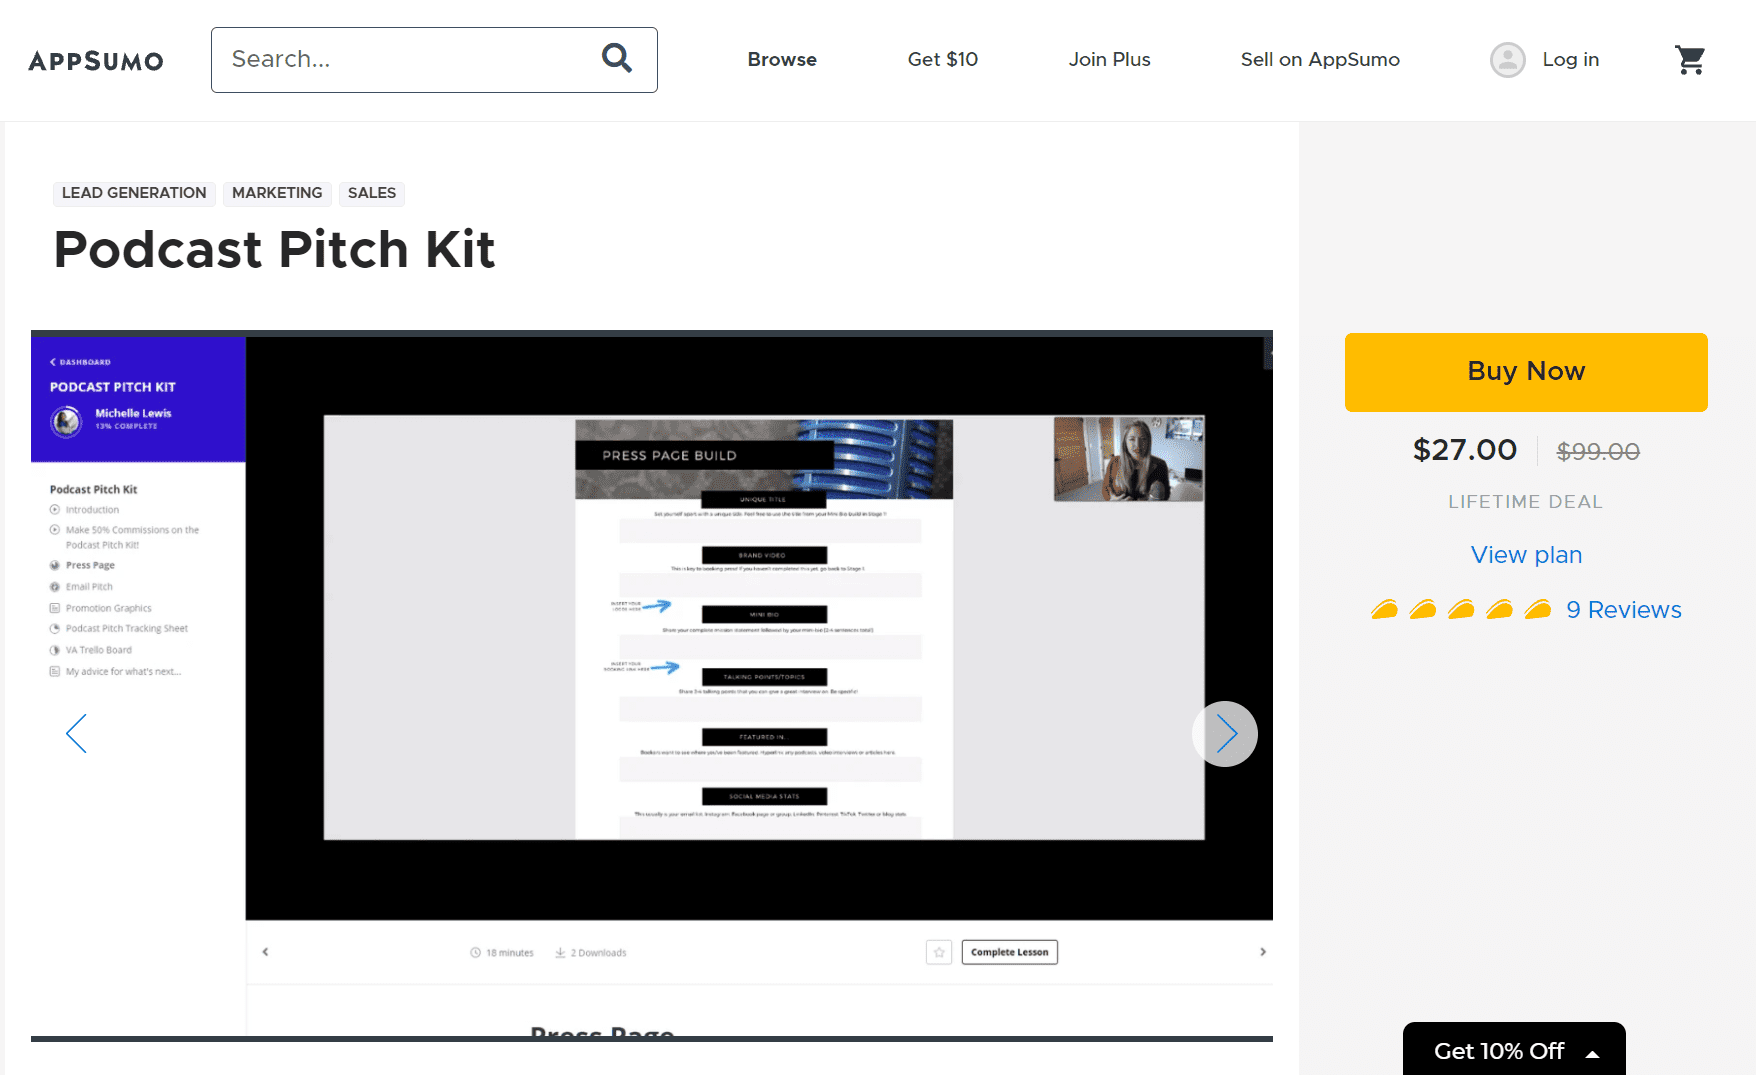1756x1075 pixels.
Task: Click the user avatar icon
Action: (x=1508, y=60)
